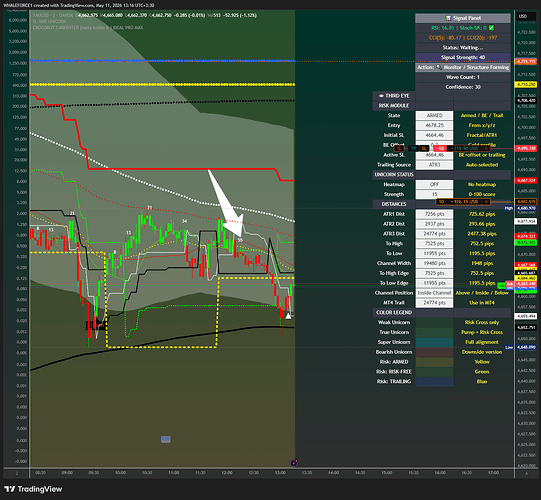Expand the CROCOBOT CARPENTER indicator legend entry
This screenshot has width=541, height=500.
(x=88, y=28)
